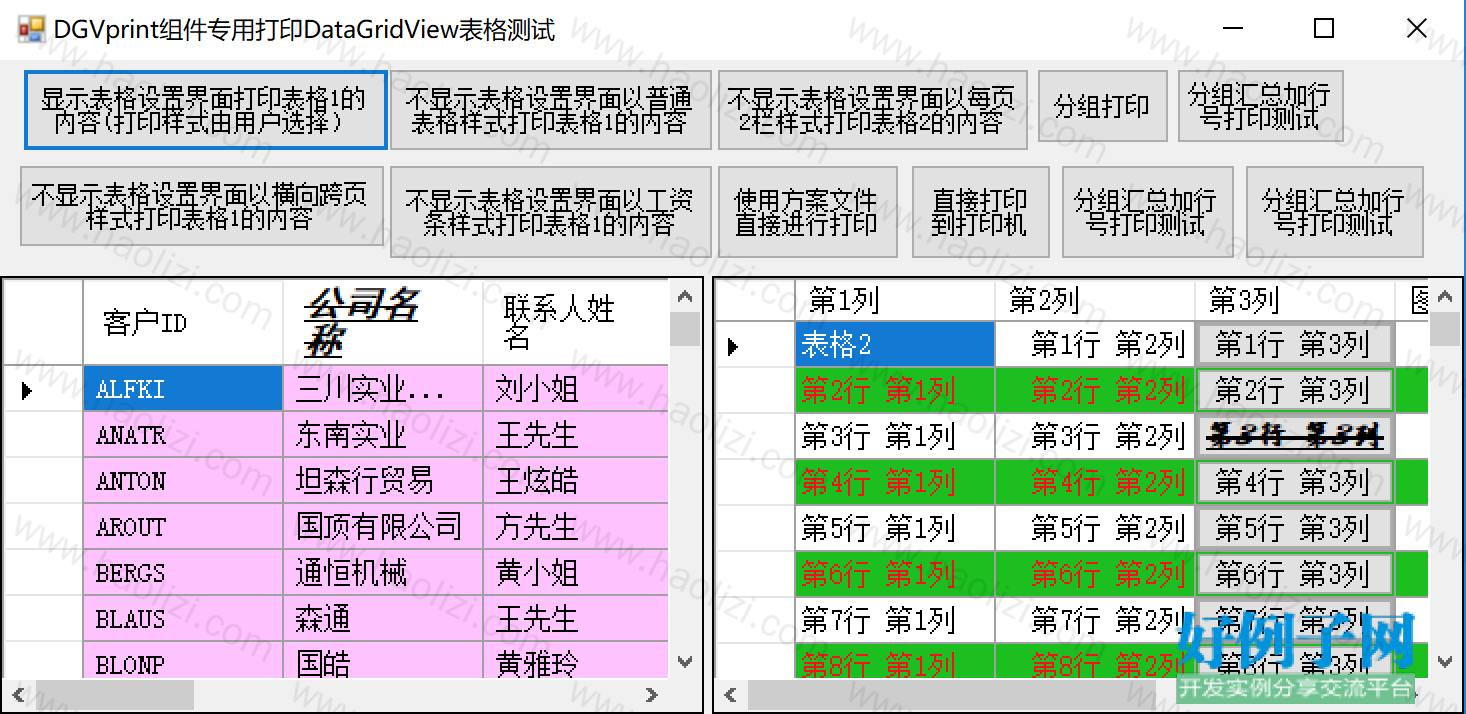
Task: Select the 通恒机械 cell
Action: [383, 572]
